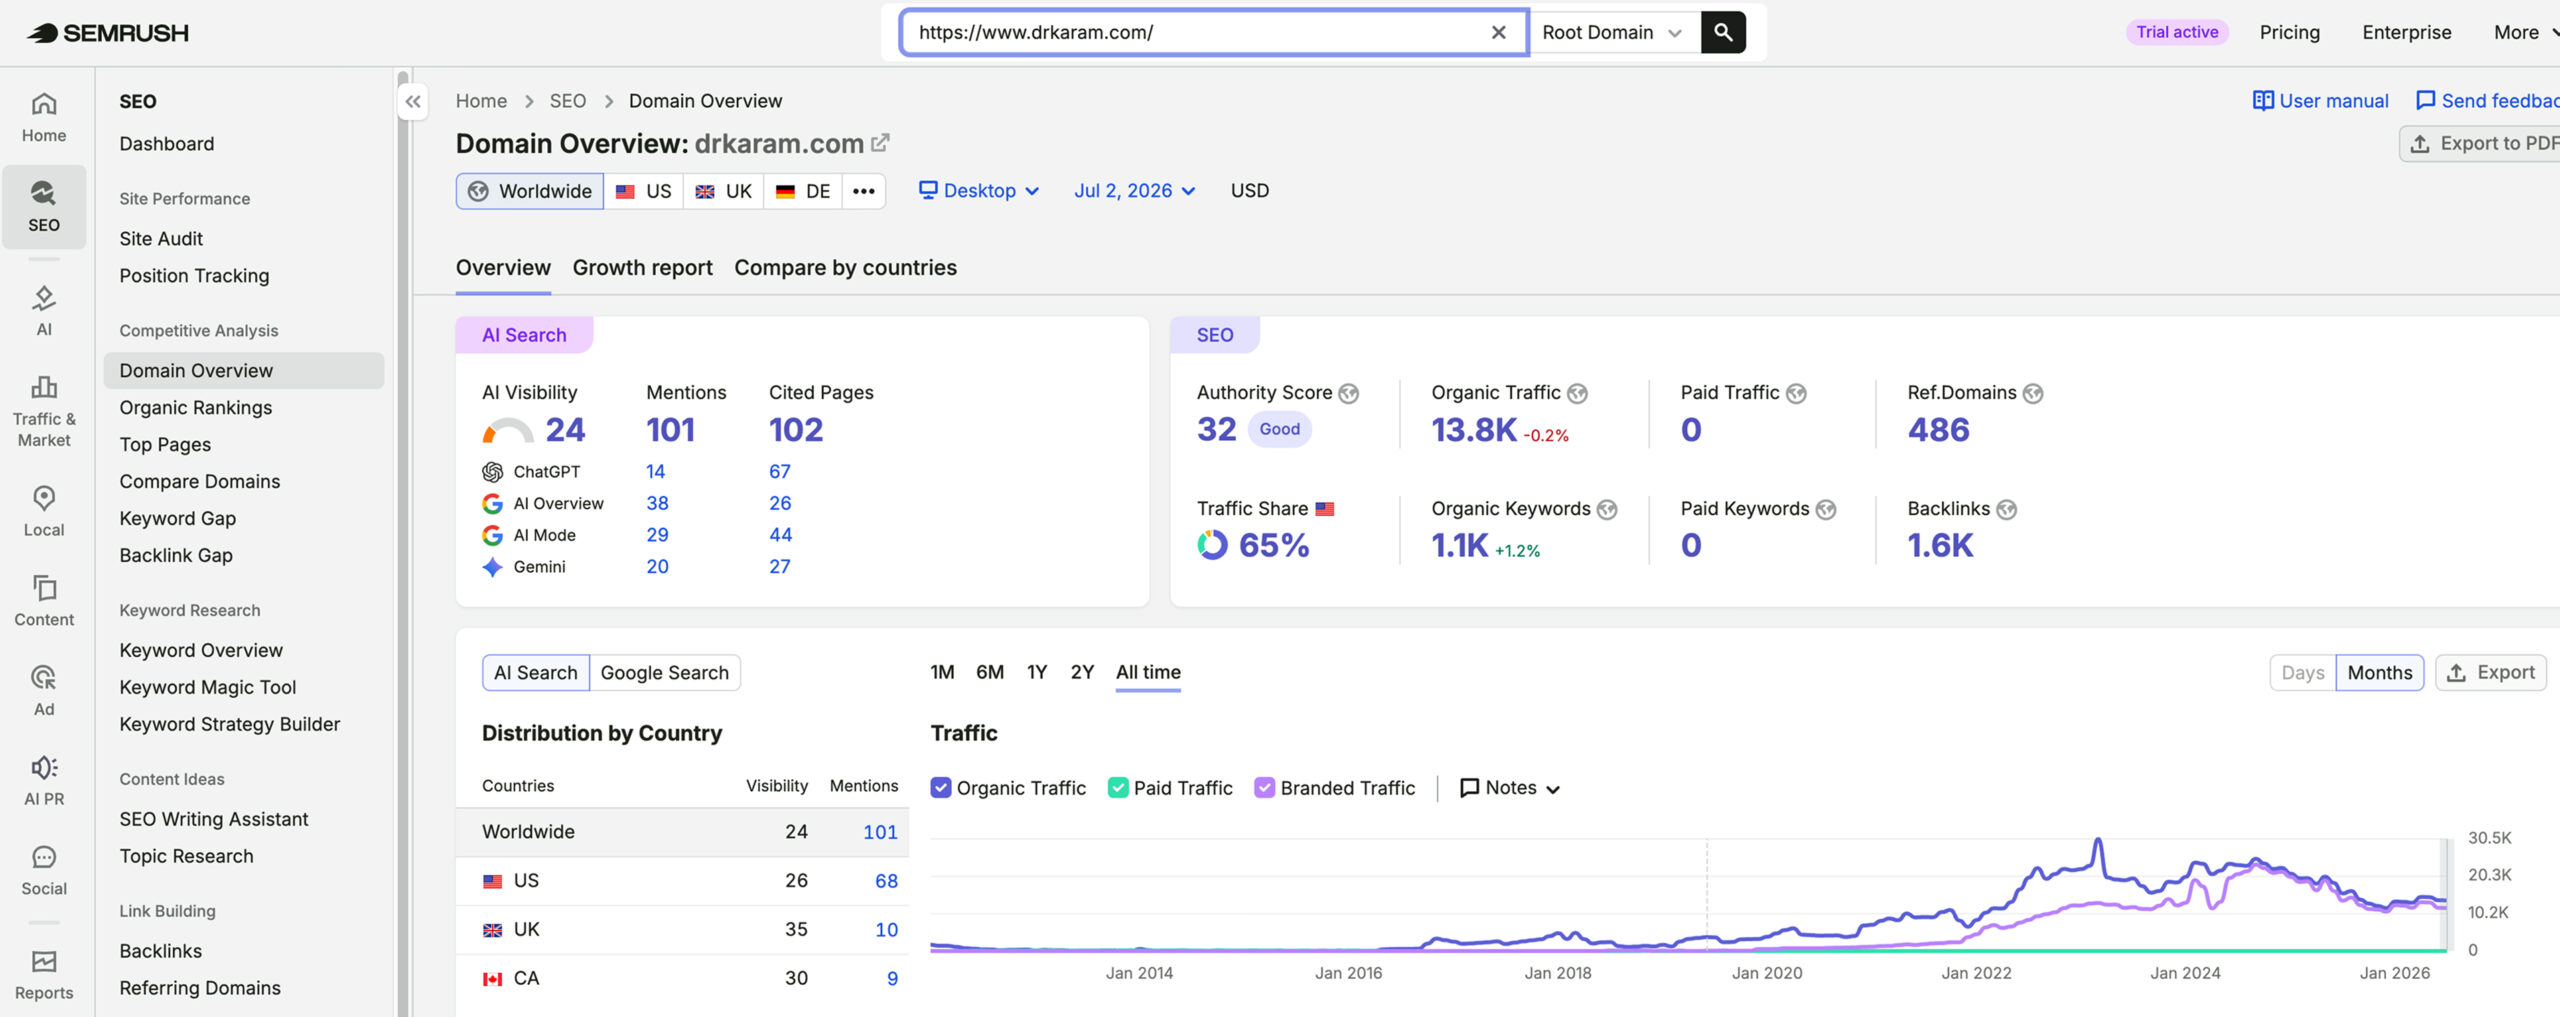Open the Desktop device dropdown
The height and width of the screenshot is (1017, 2560).
click(x=979, y=191)
